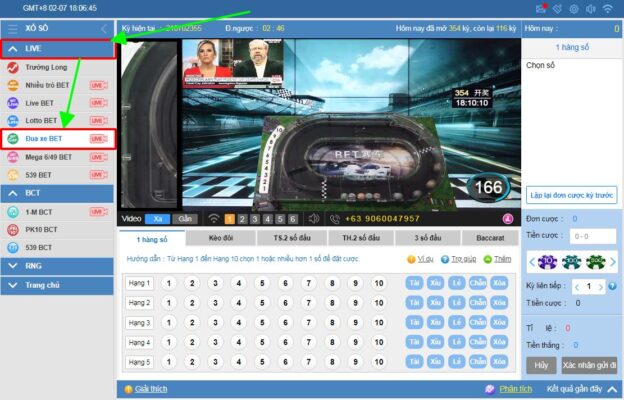The width and height of the screenshot is (624, 400).
Task: Collapse the LIVE sidebar section
Action: tap(12, 48)
